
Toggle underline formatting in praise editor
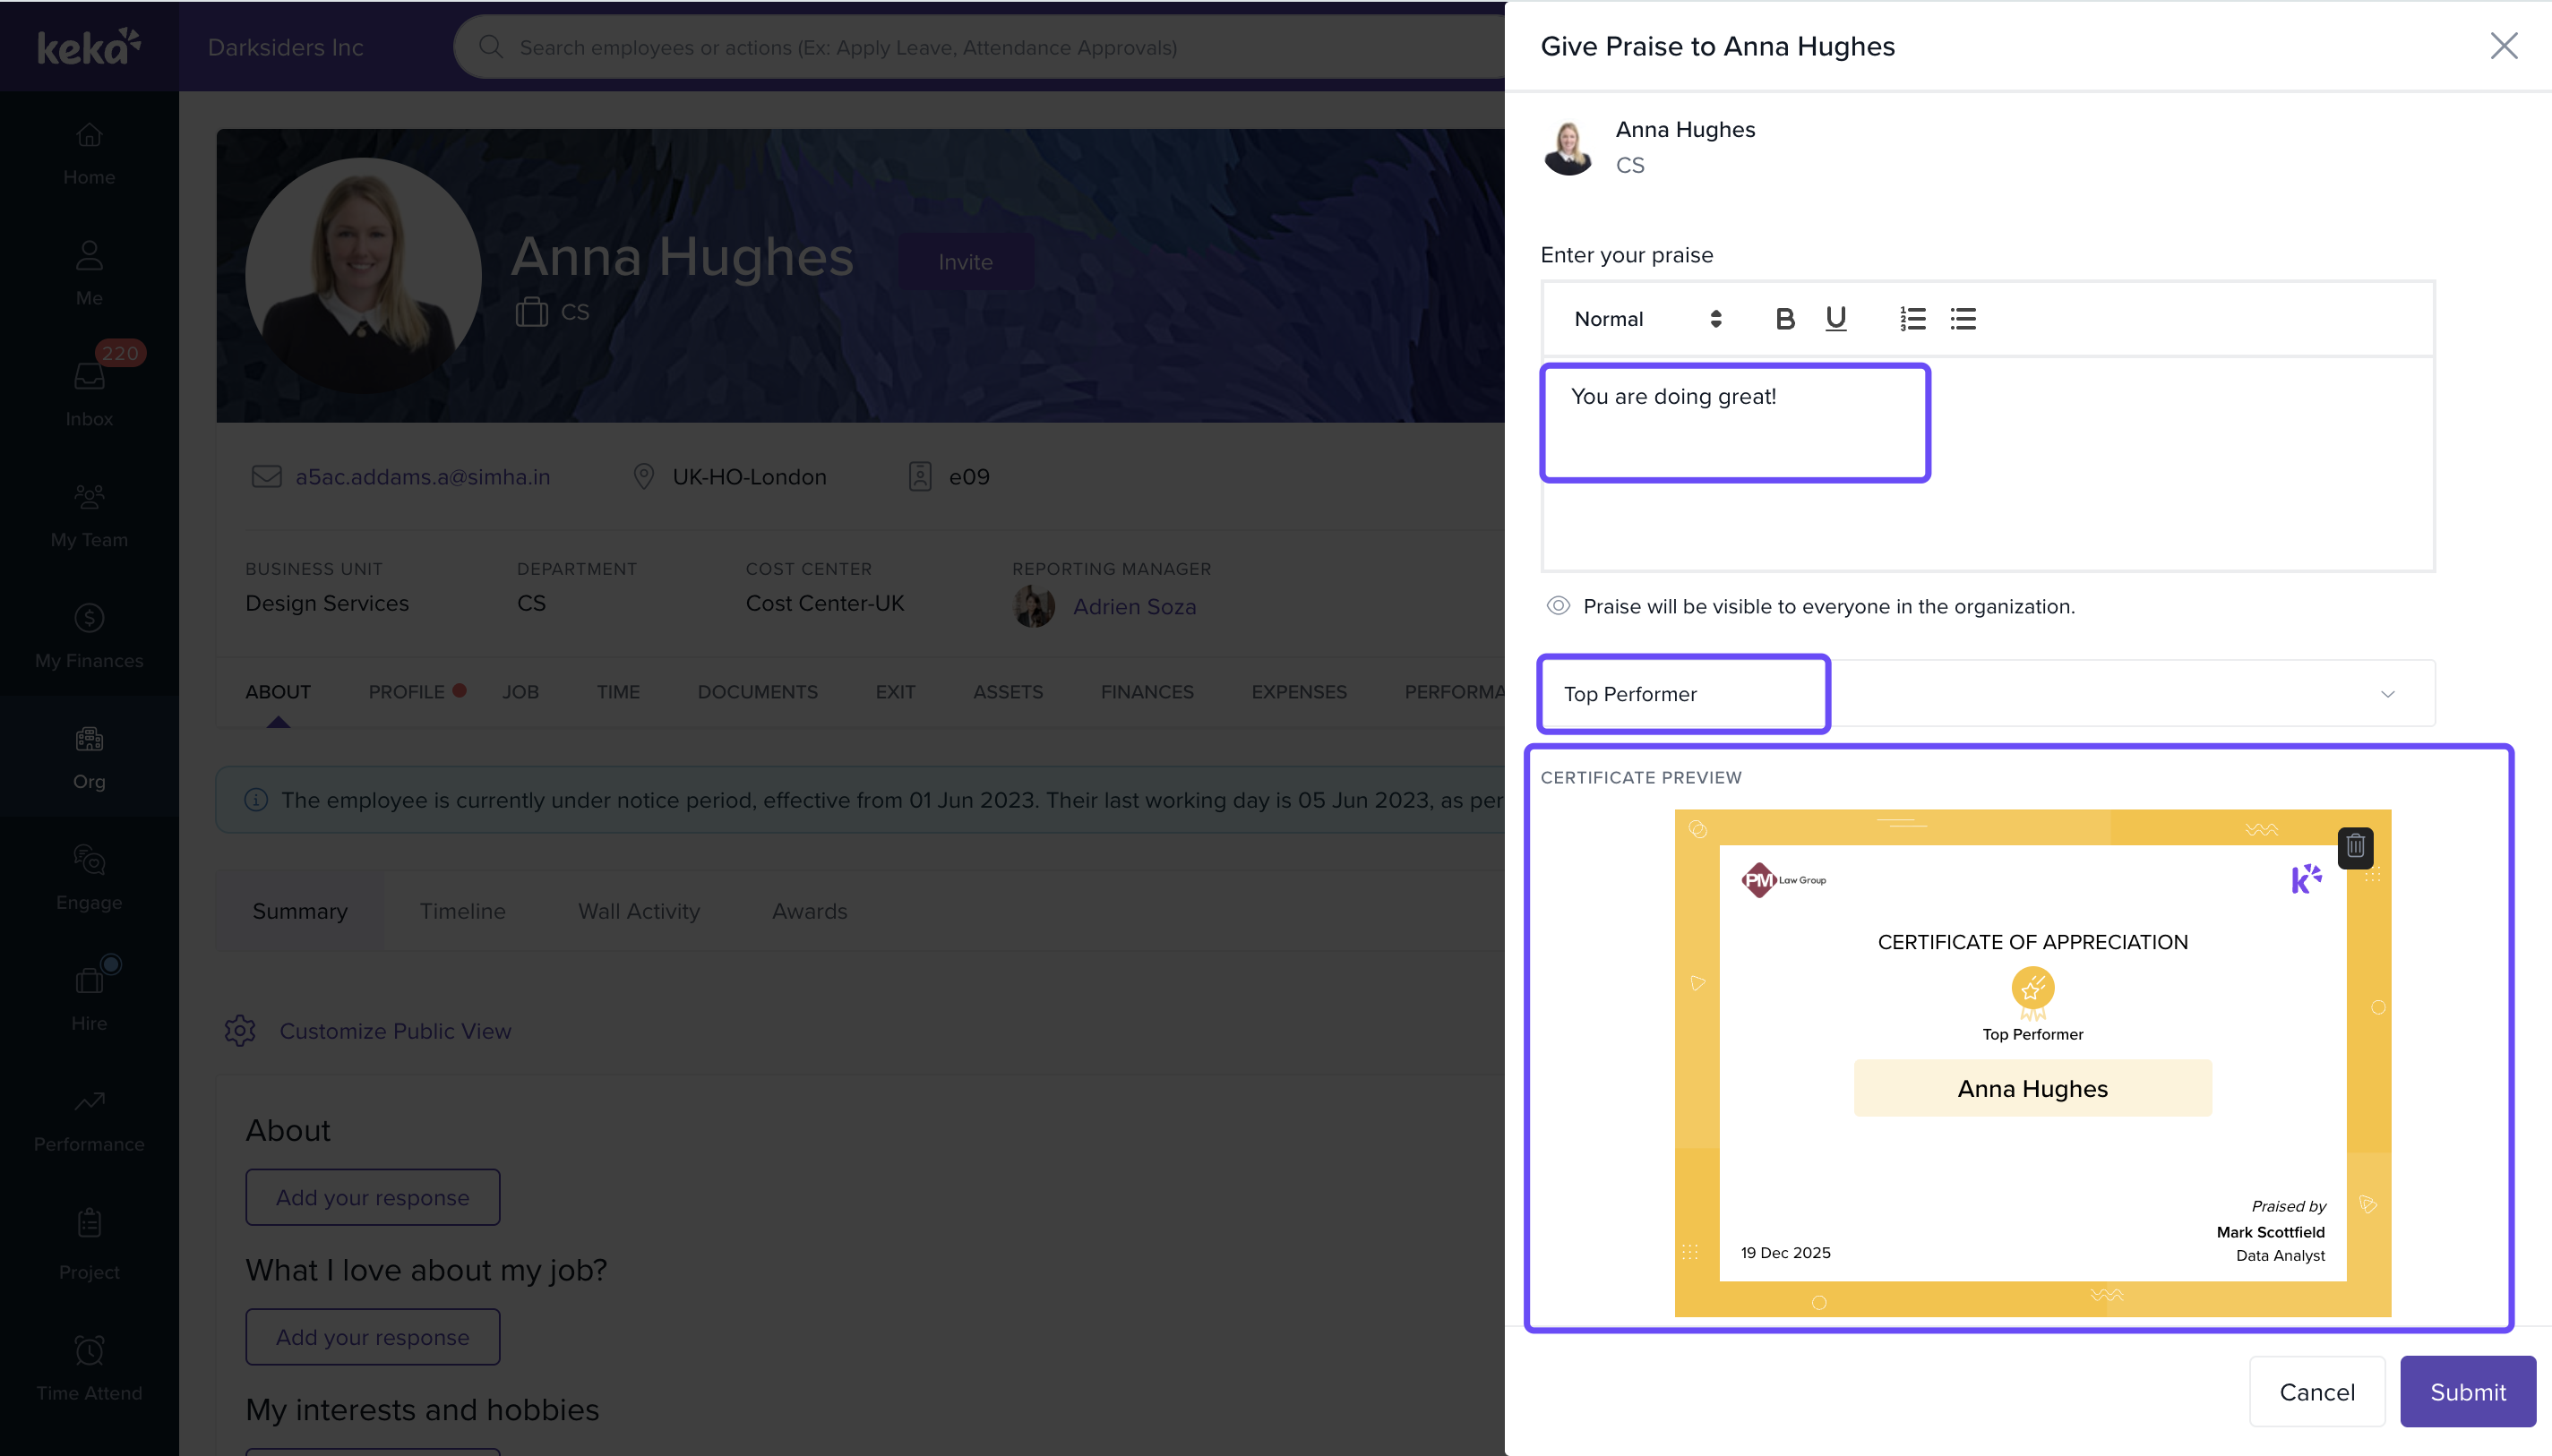tap(1835, 319)
